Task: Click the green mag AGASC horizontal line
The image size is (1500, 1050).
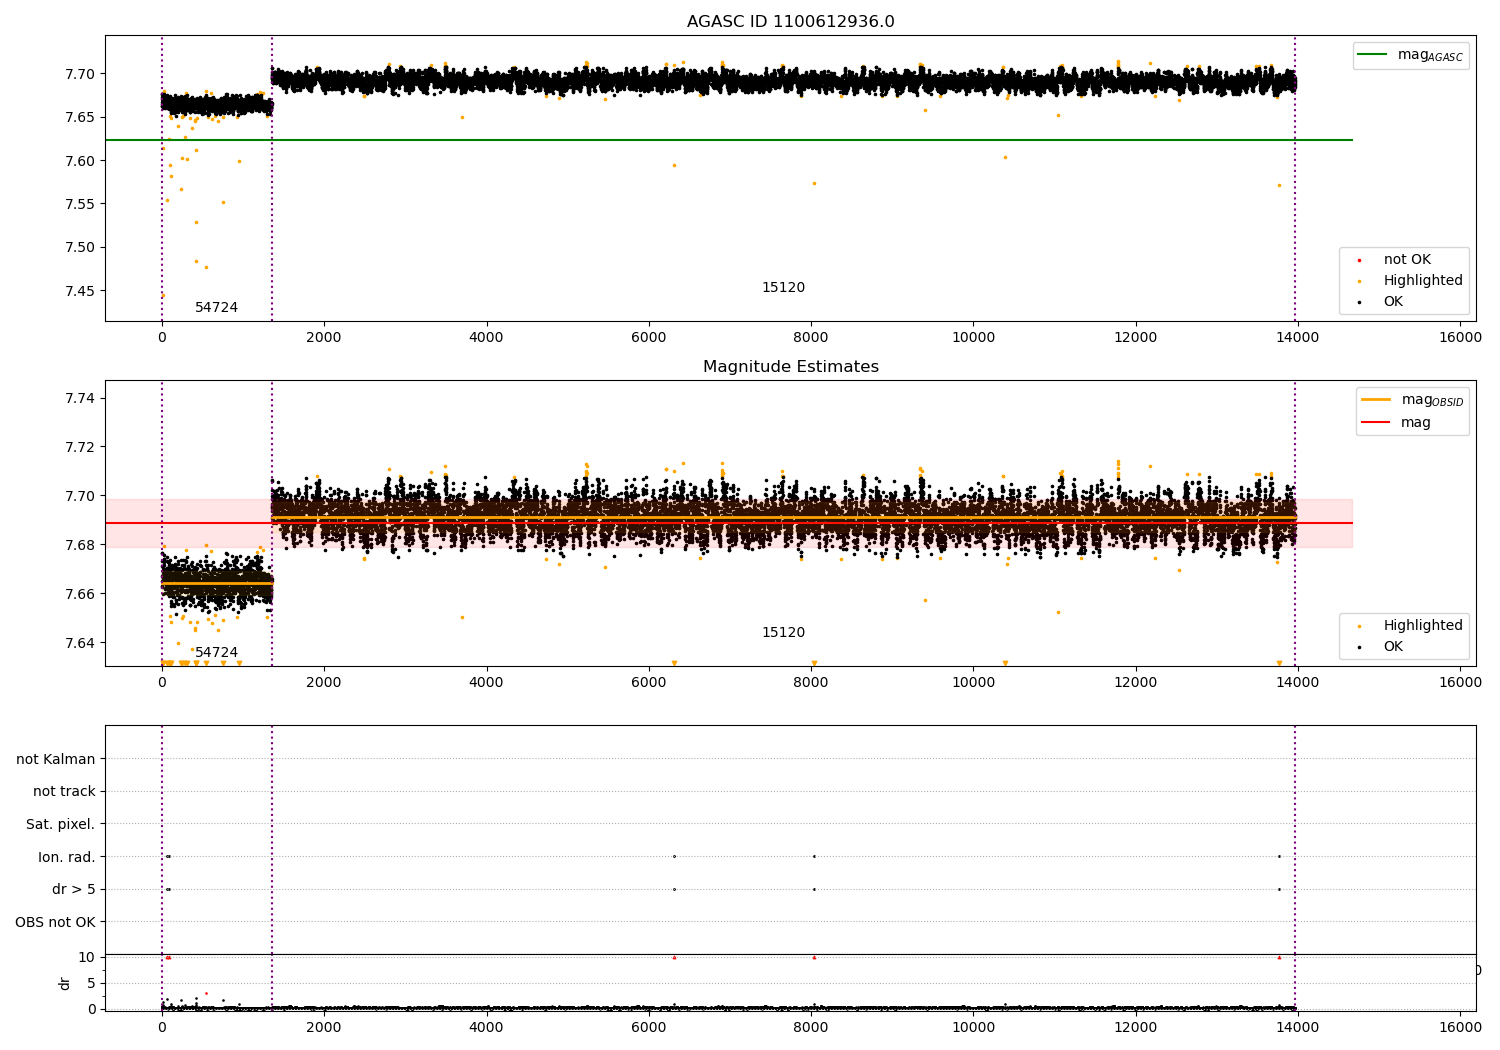Action: [728, 140]
